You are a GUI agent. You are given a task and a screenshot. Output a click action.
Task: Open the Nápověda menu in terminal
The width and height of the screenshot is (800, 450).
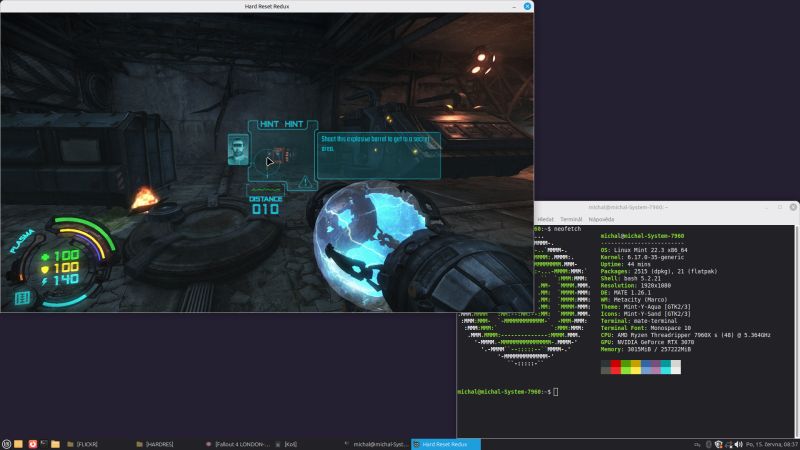[601, 219]
